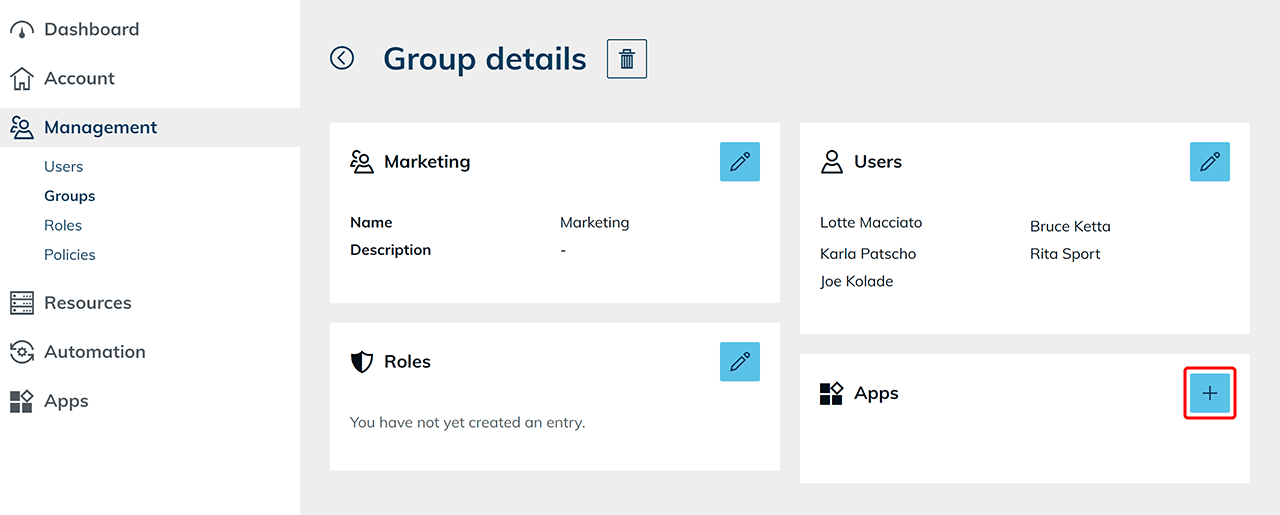
Task: Select user Bruce Ketta
Action: pos(1070,227)
